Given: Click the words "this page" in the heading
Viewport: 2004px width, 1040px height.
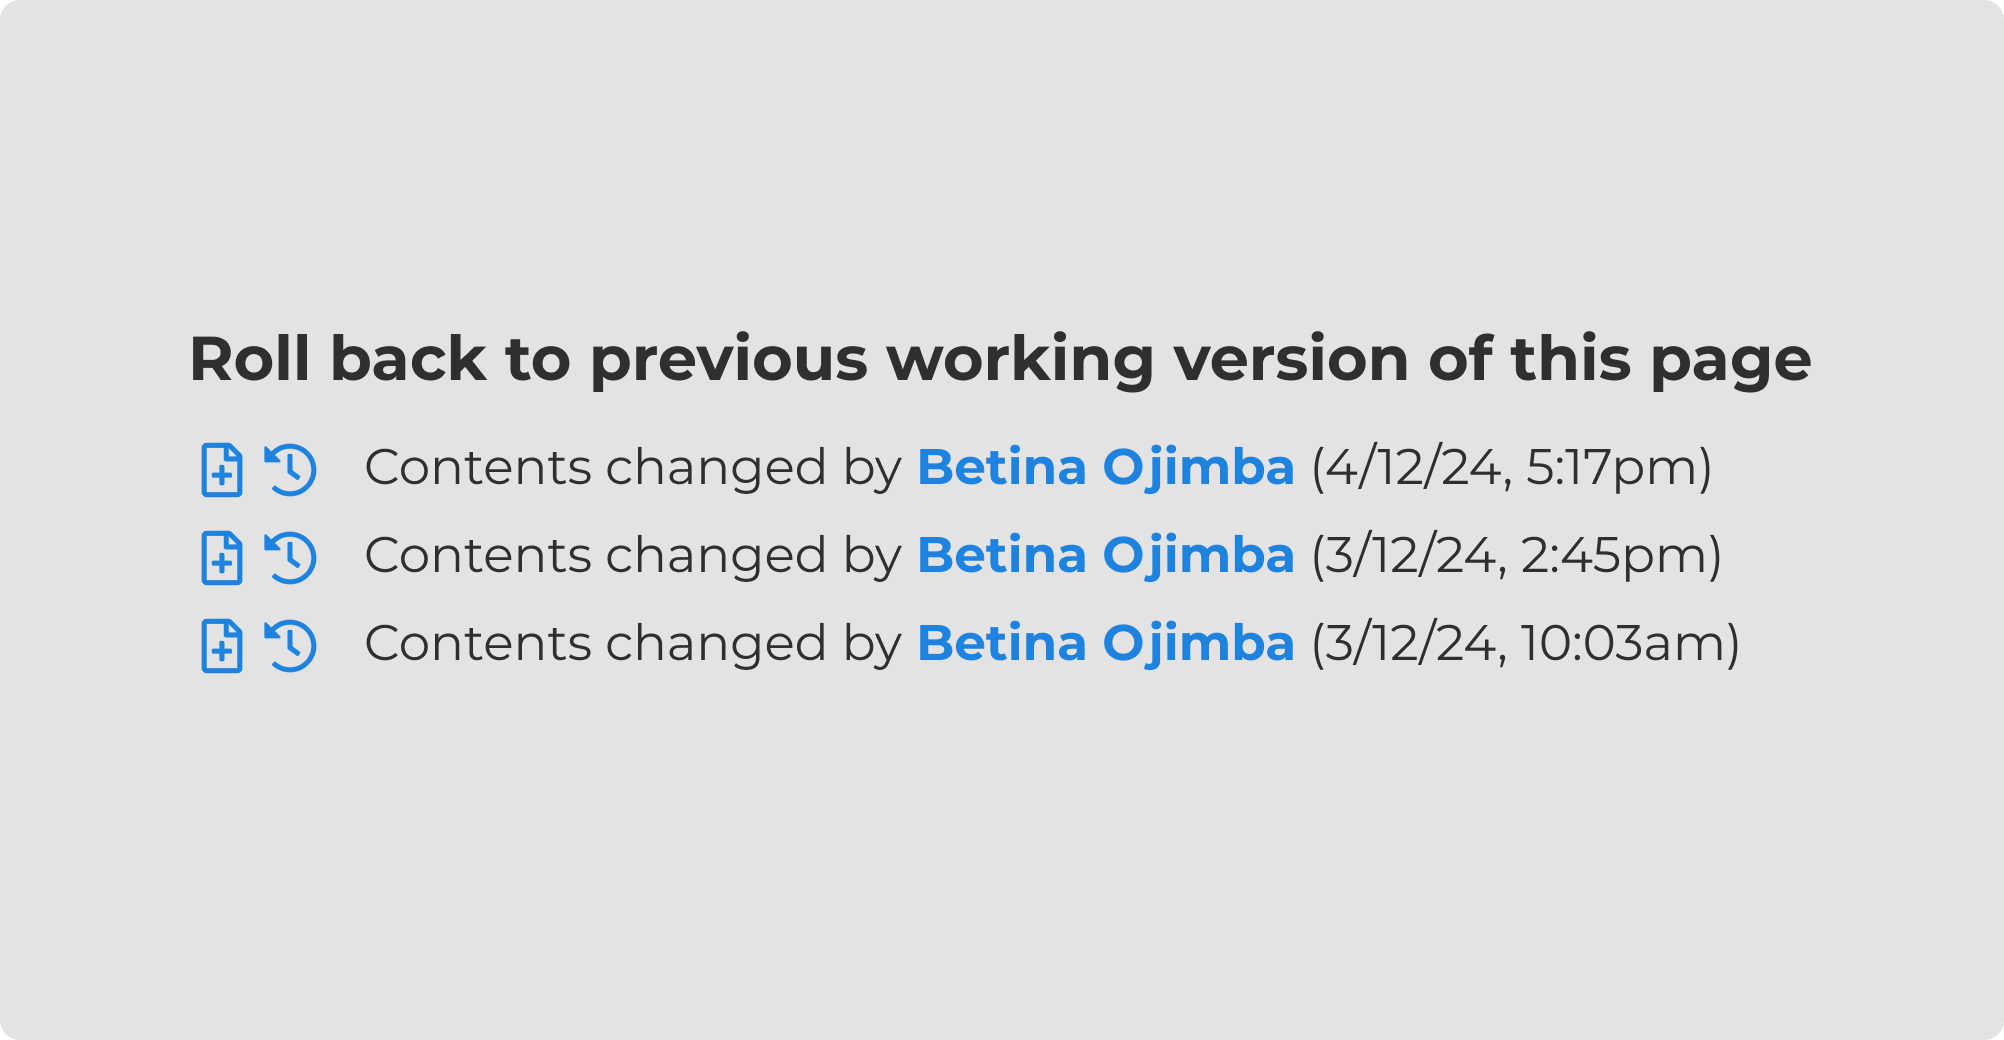Looking at the screenshot, I should [1660, 358].
